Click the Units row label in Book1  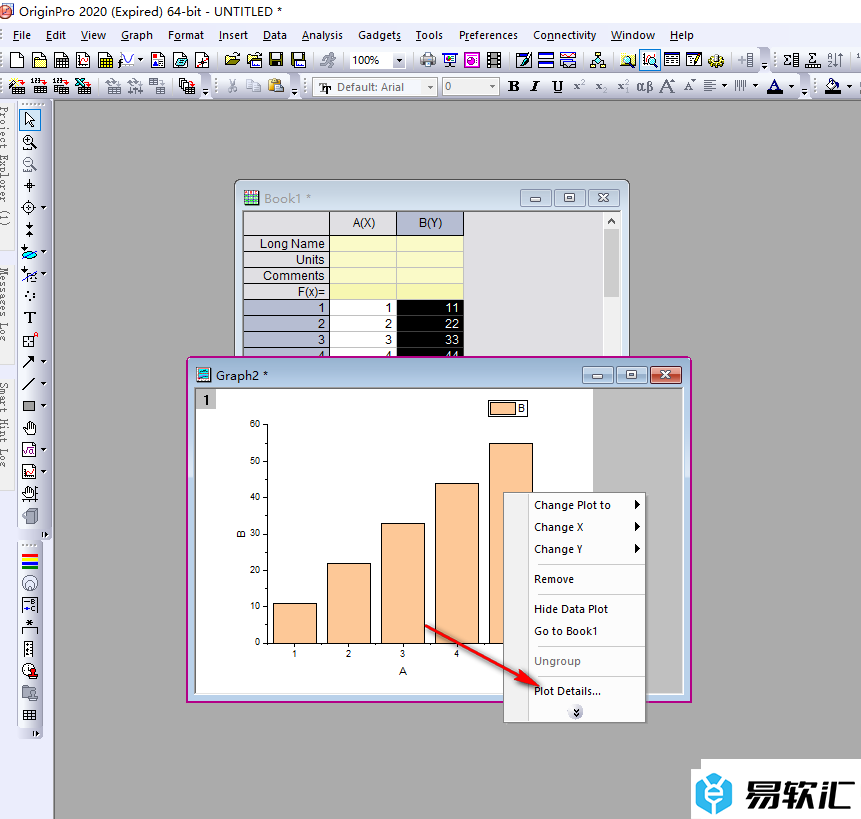tap(287, 259)
